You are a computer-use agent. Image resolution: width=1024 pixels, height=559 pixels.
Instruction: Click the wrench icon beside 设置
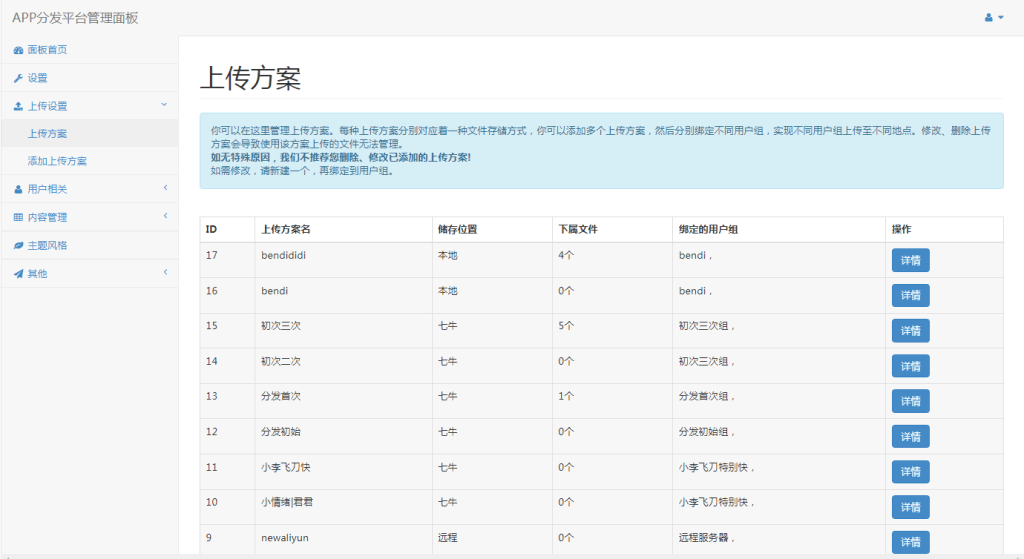tap(18, 78)
